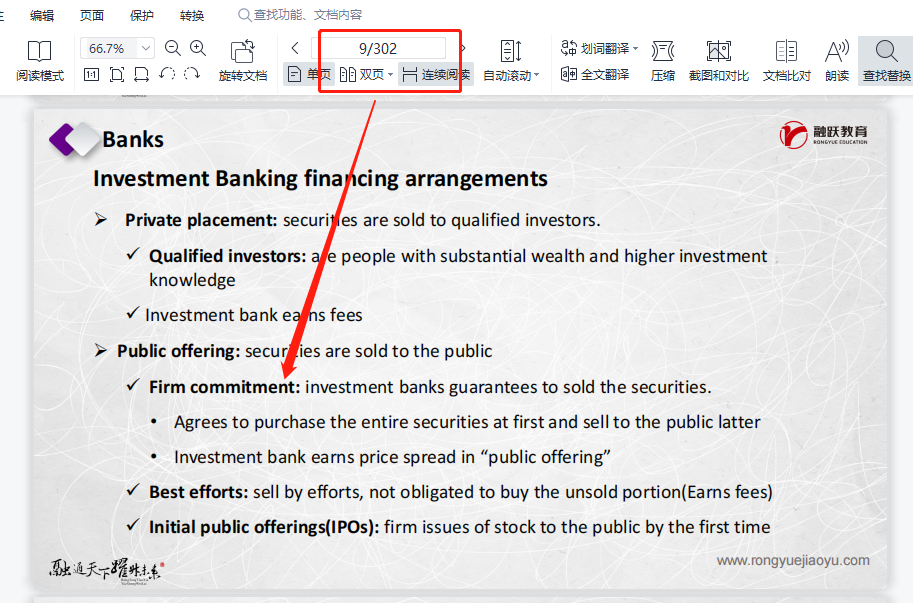Open 文档比对 document comparison

coord(786,60)
